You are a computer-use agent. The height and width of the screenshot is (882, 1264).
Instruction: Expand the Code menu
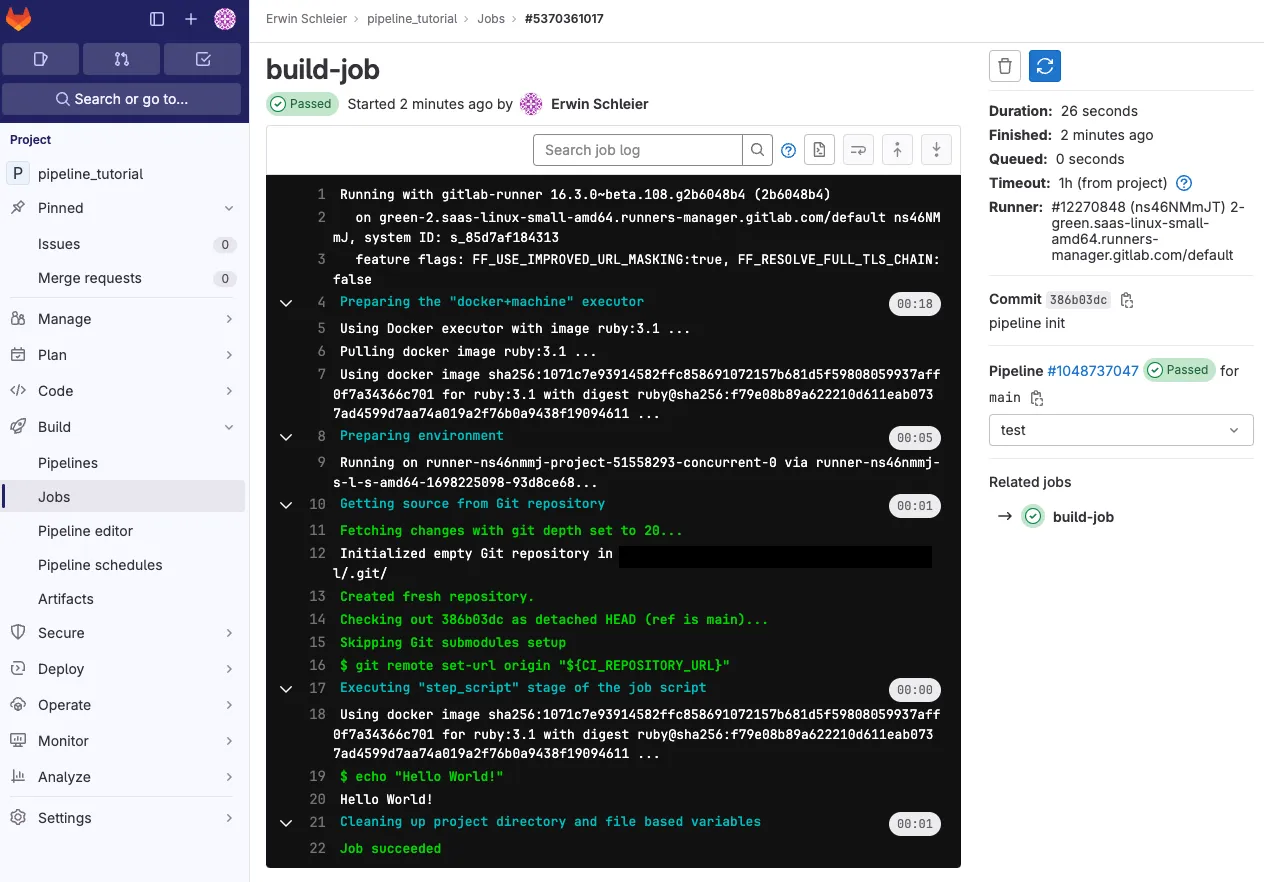(124, 391)
